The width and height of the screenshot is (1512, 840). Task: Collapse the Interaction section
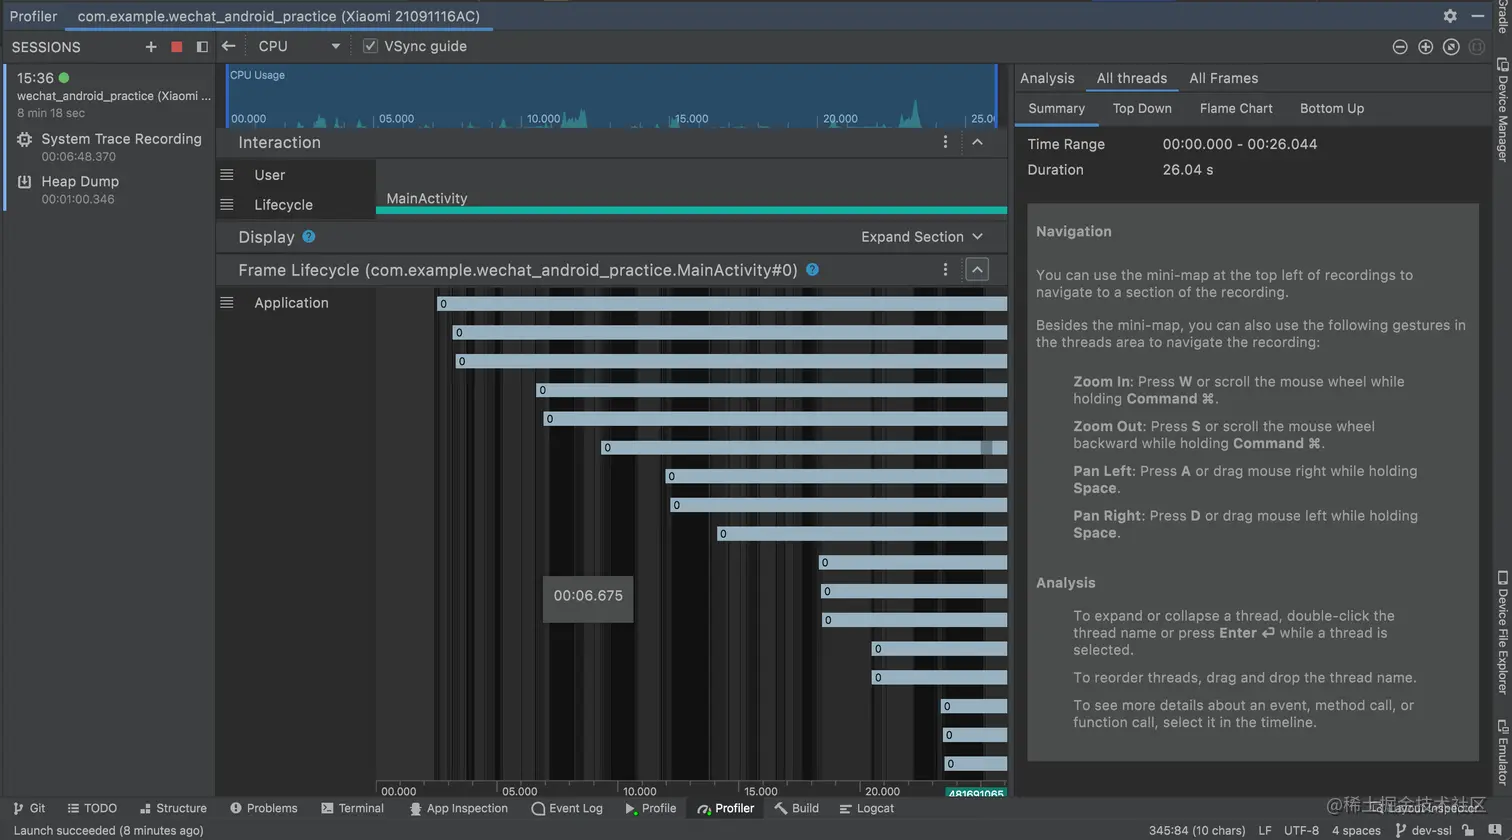977,142
